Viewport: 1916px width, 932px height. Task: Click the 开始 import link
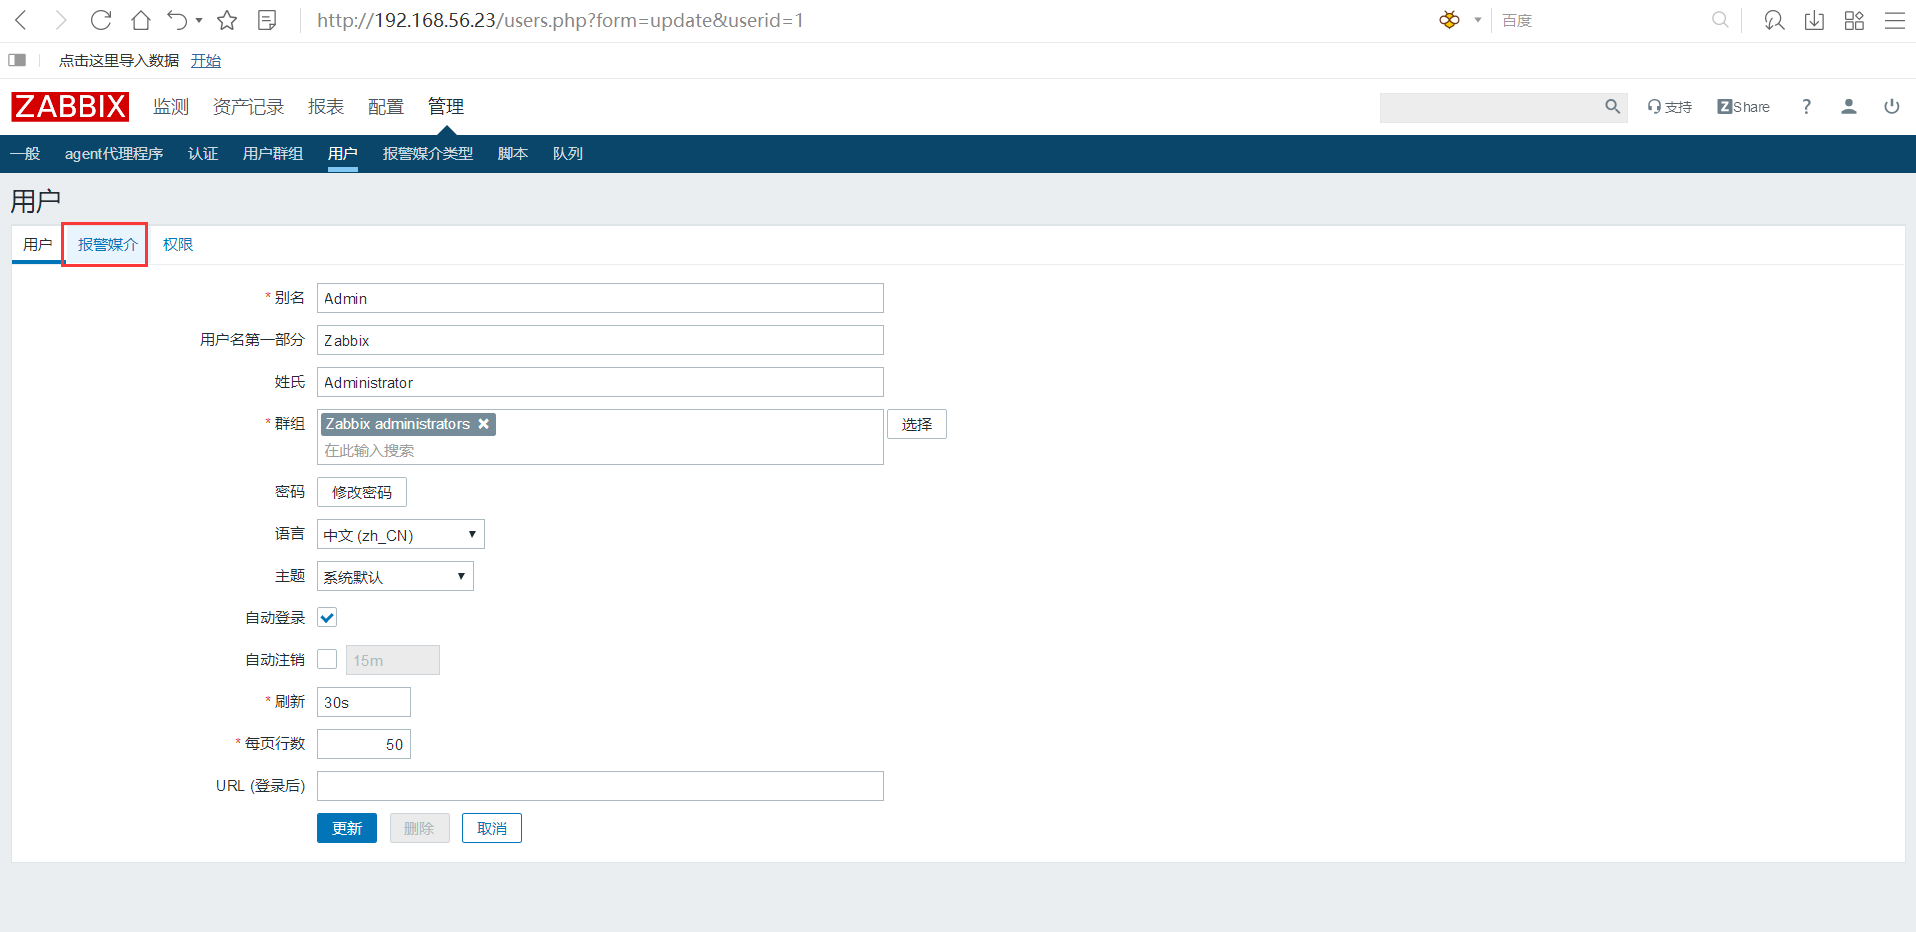pos(206,61)
